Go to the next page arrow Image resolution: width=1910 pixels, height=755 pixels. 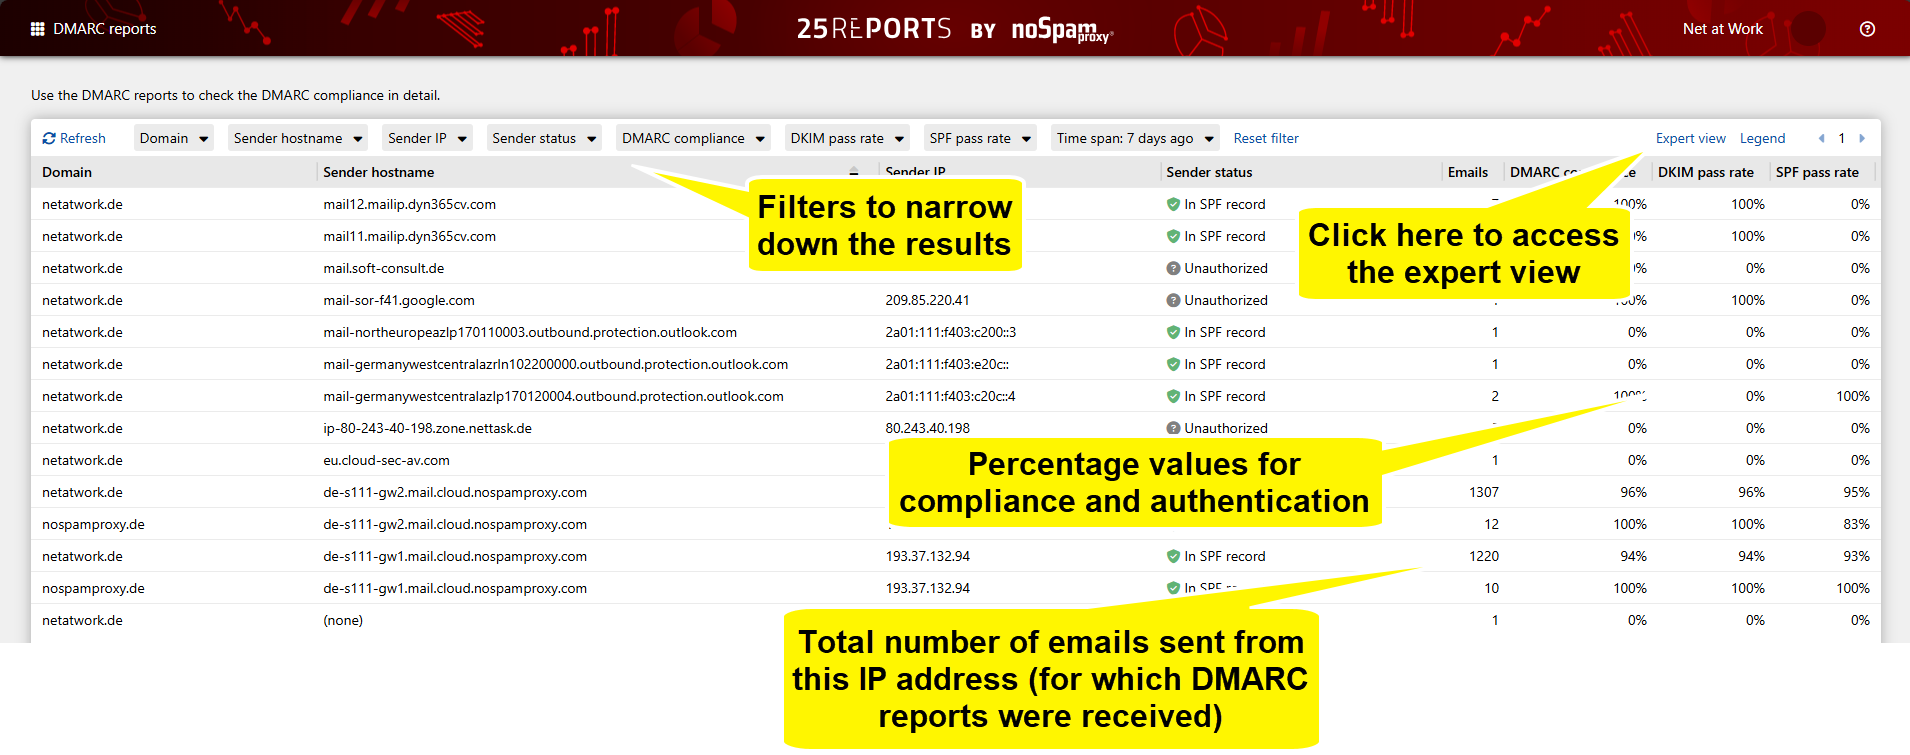click(1862, 139)
